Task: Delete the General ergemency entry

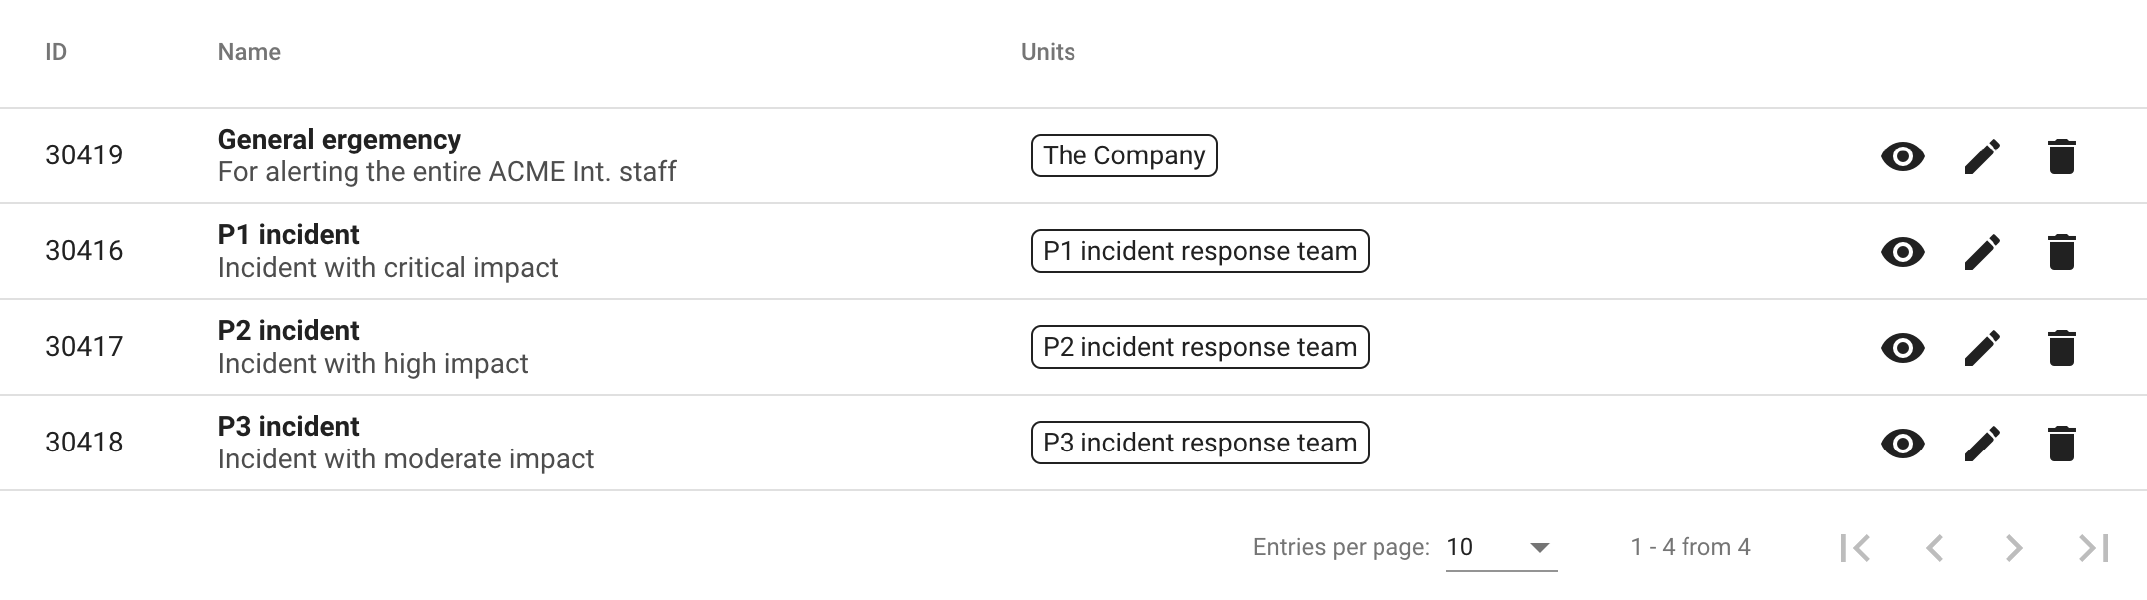Action: (2061, 156)
